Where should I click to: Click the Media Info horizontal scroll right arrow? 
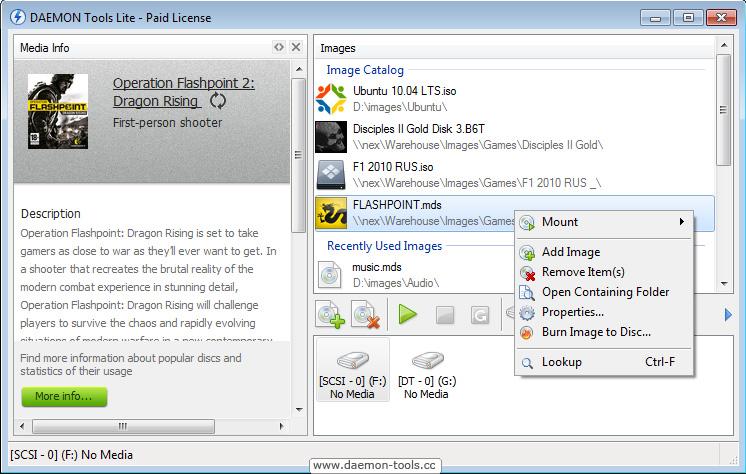[282, 426]
